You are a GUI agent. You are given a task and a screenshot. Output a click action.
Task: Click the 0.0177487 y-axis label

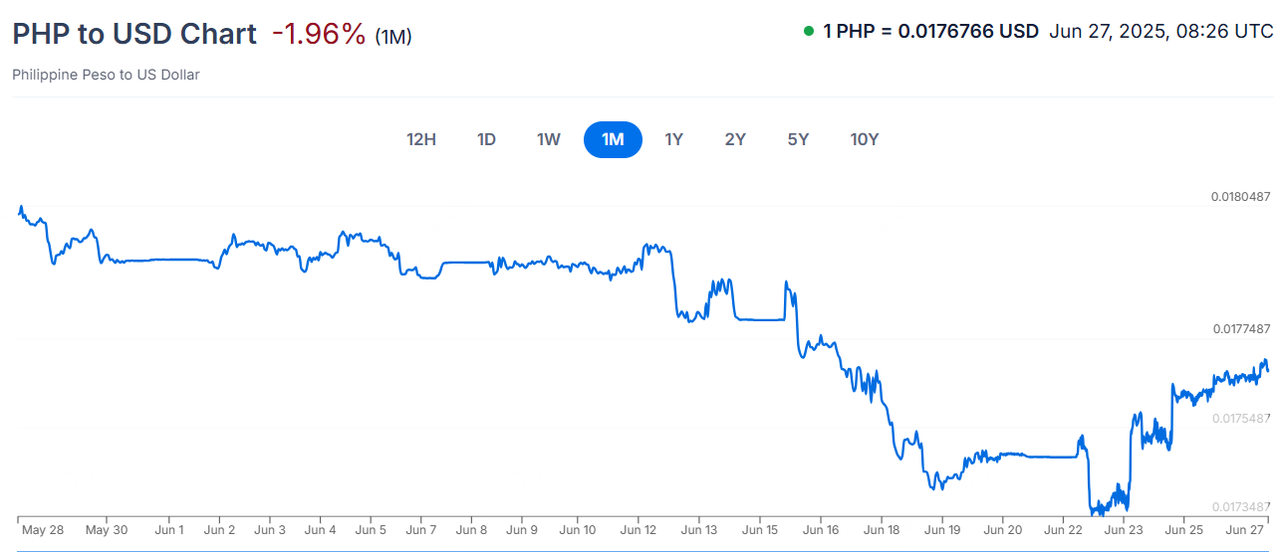[1241, 329]
